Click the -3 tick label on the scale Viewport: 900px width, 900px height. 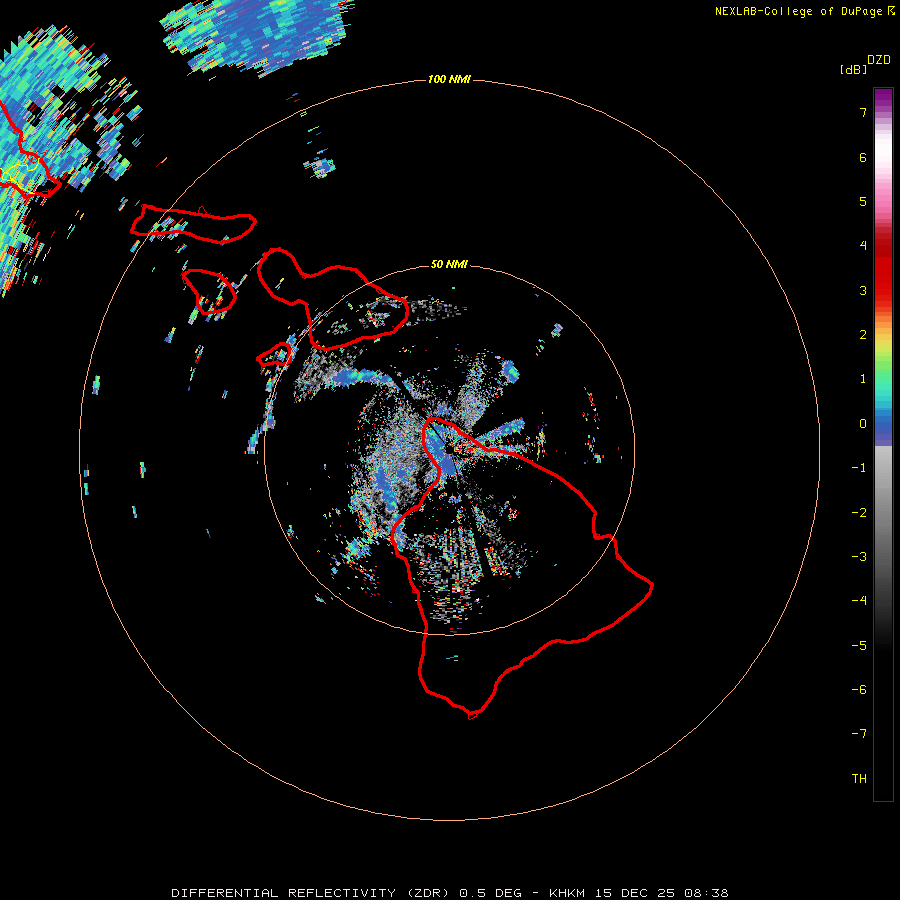point(859,556)
